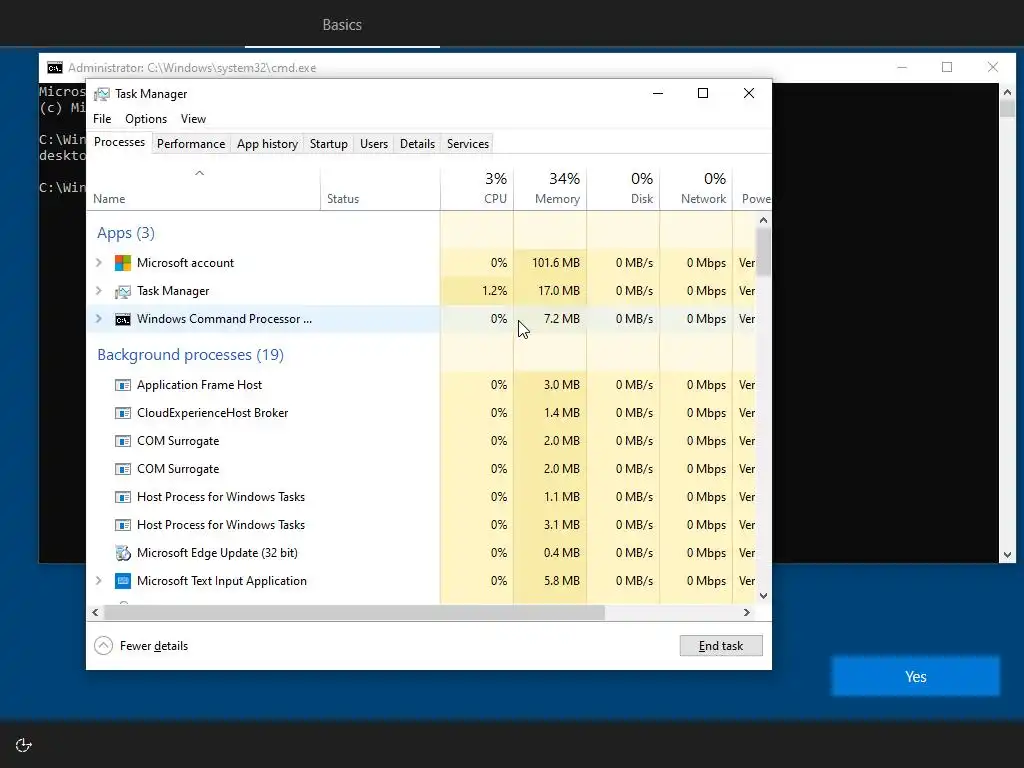The width and height of the screenshot is (1024, 768).
Task: Click the Task Manager title bar icon
Action: pyautogui.click(x=102, y=94)
